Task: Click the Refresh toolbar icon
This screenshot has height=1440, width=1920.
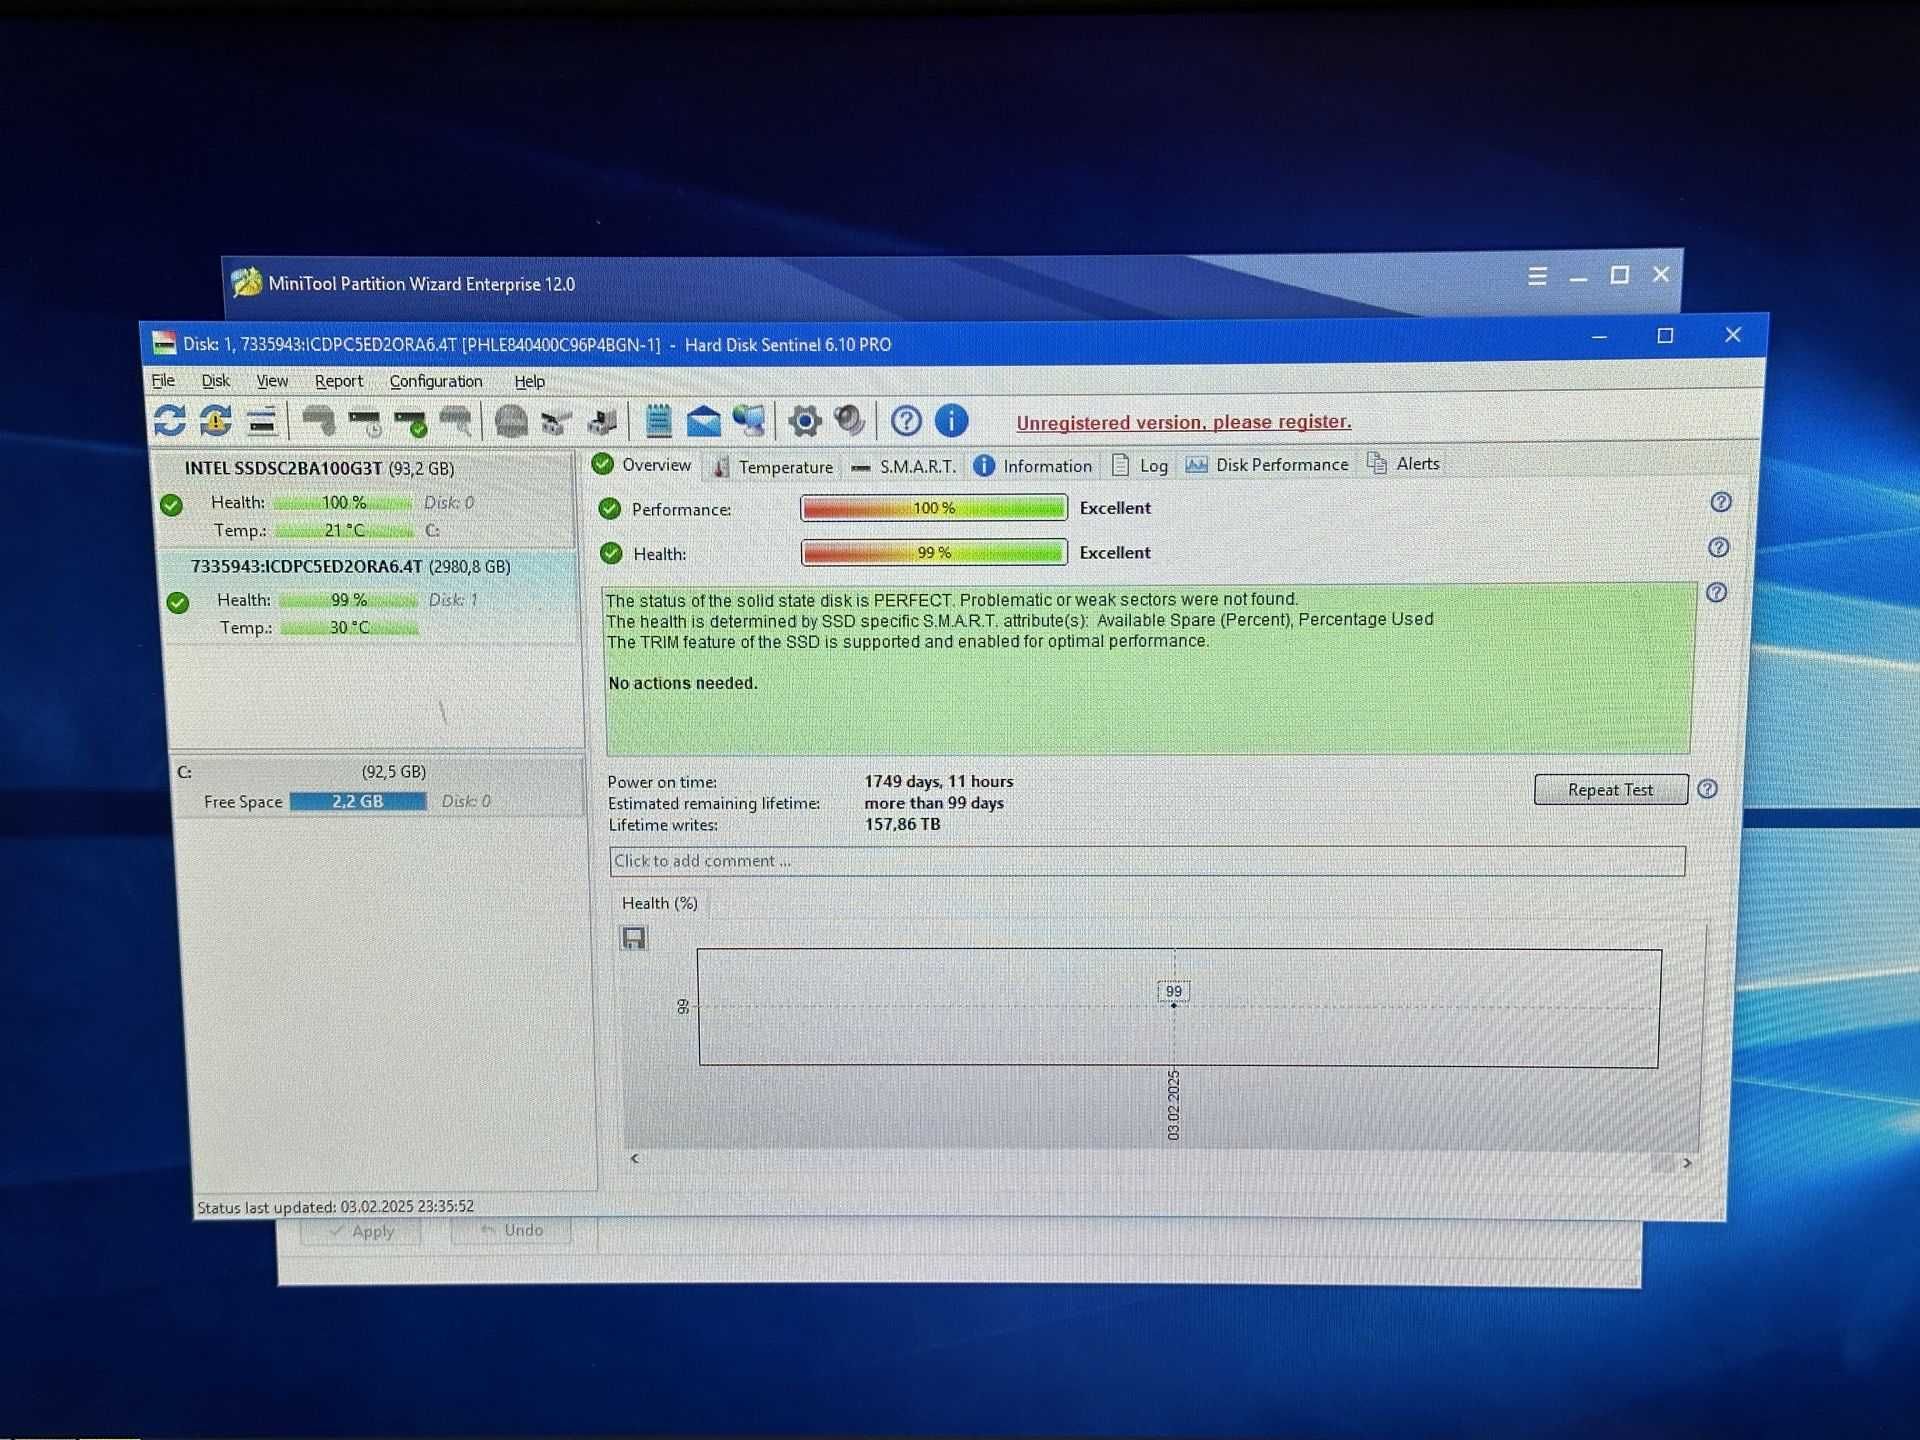Action: coord(170,421)
